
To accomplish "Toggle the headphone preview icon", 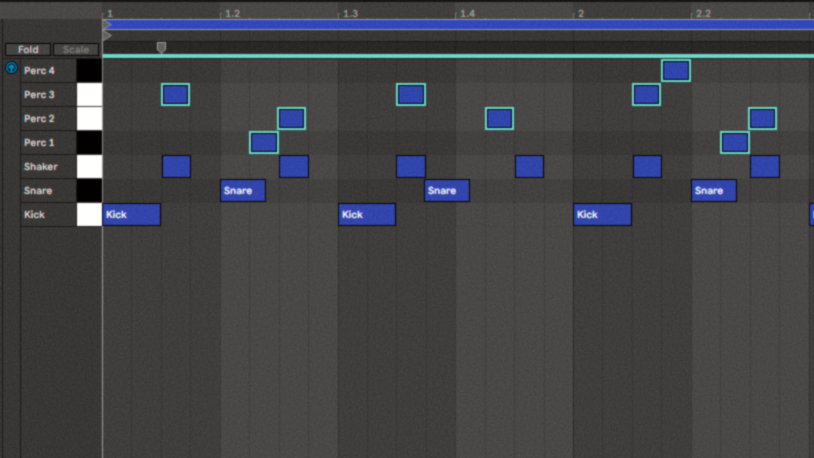I will coord(11,68).
